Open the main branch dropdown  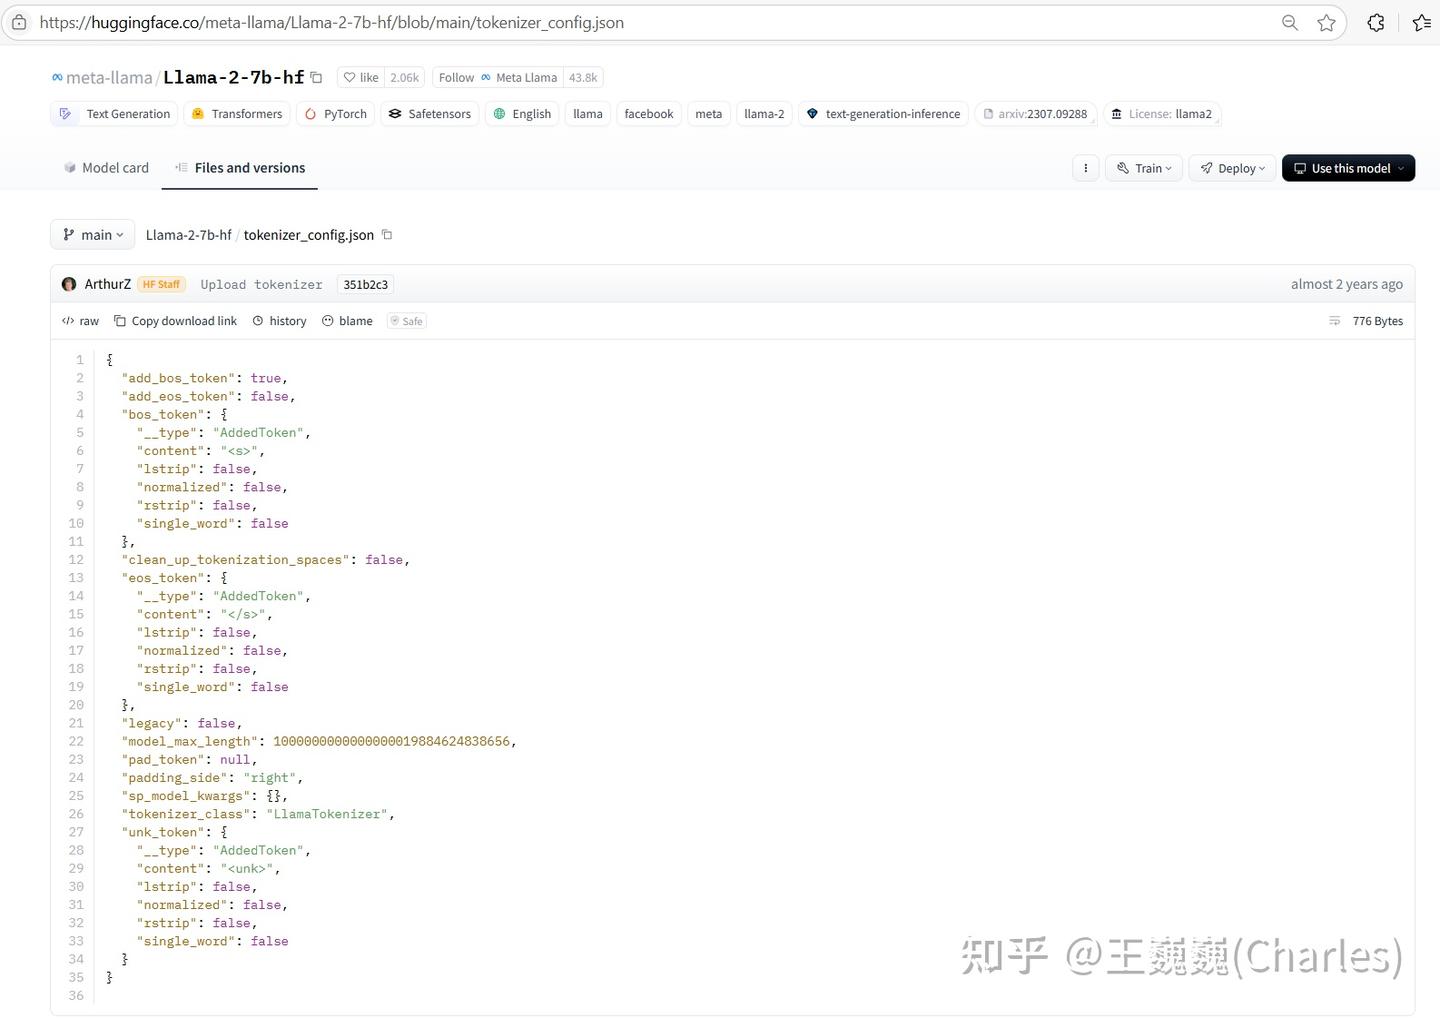93,235
